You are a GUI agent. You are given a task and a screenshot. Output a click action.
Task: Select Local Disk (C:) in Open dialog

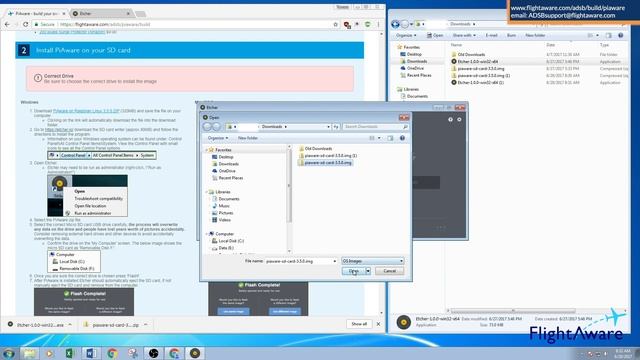[x=228, y=241]
